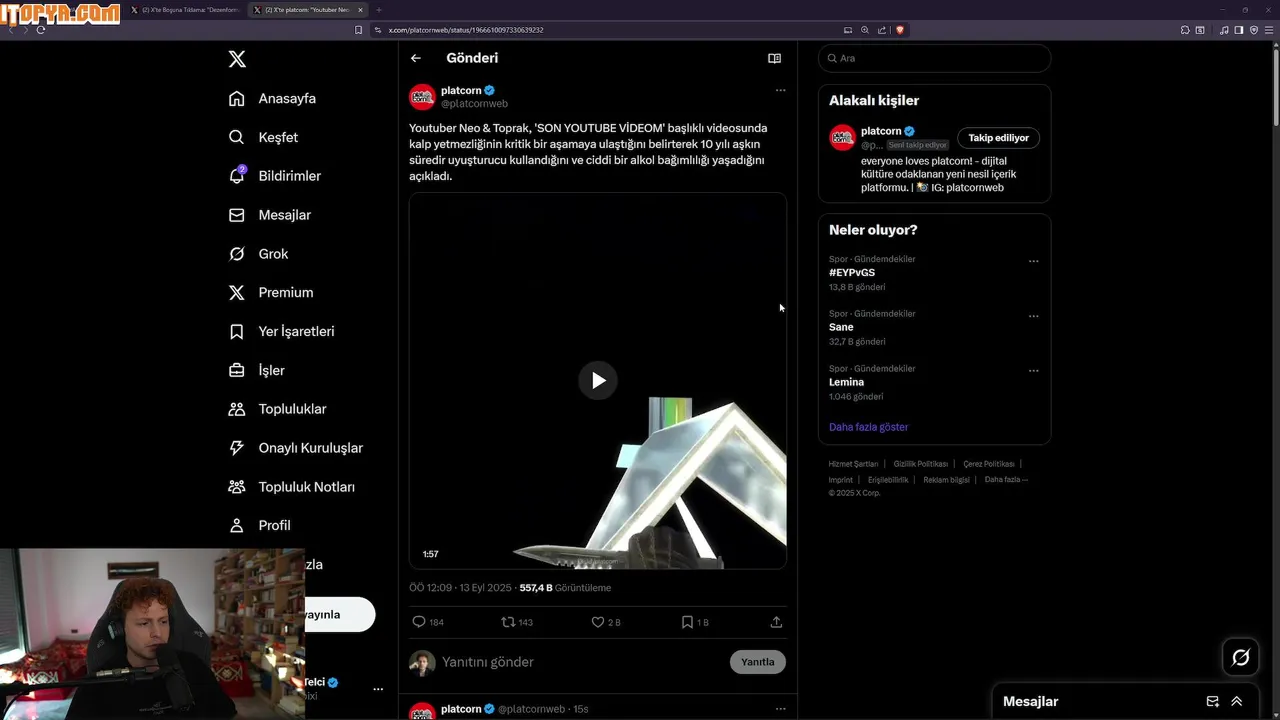This screenshot has width=1280, height=720.
Task: Click the Takip ediliyor button
Action: pos(998,138)
